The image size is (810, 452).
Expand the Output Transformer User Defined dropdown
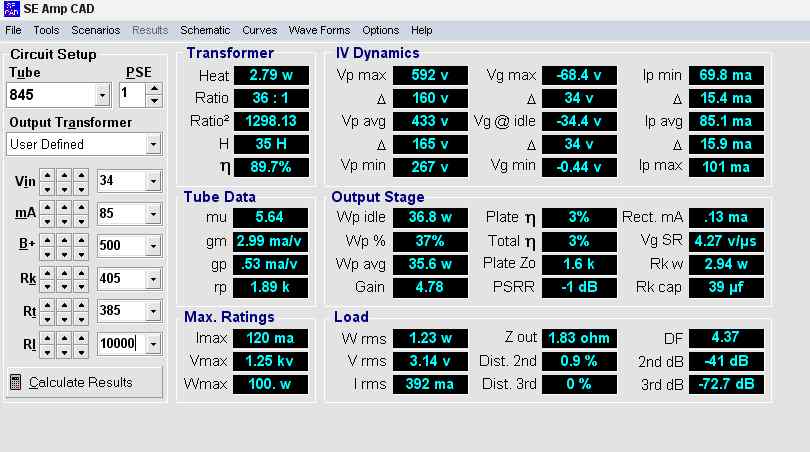[153, 145]
